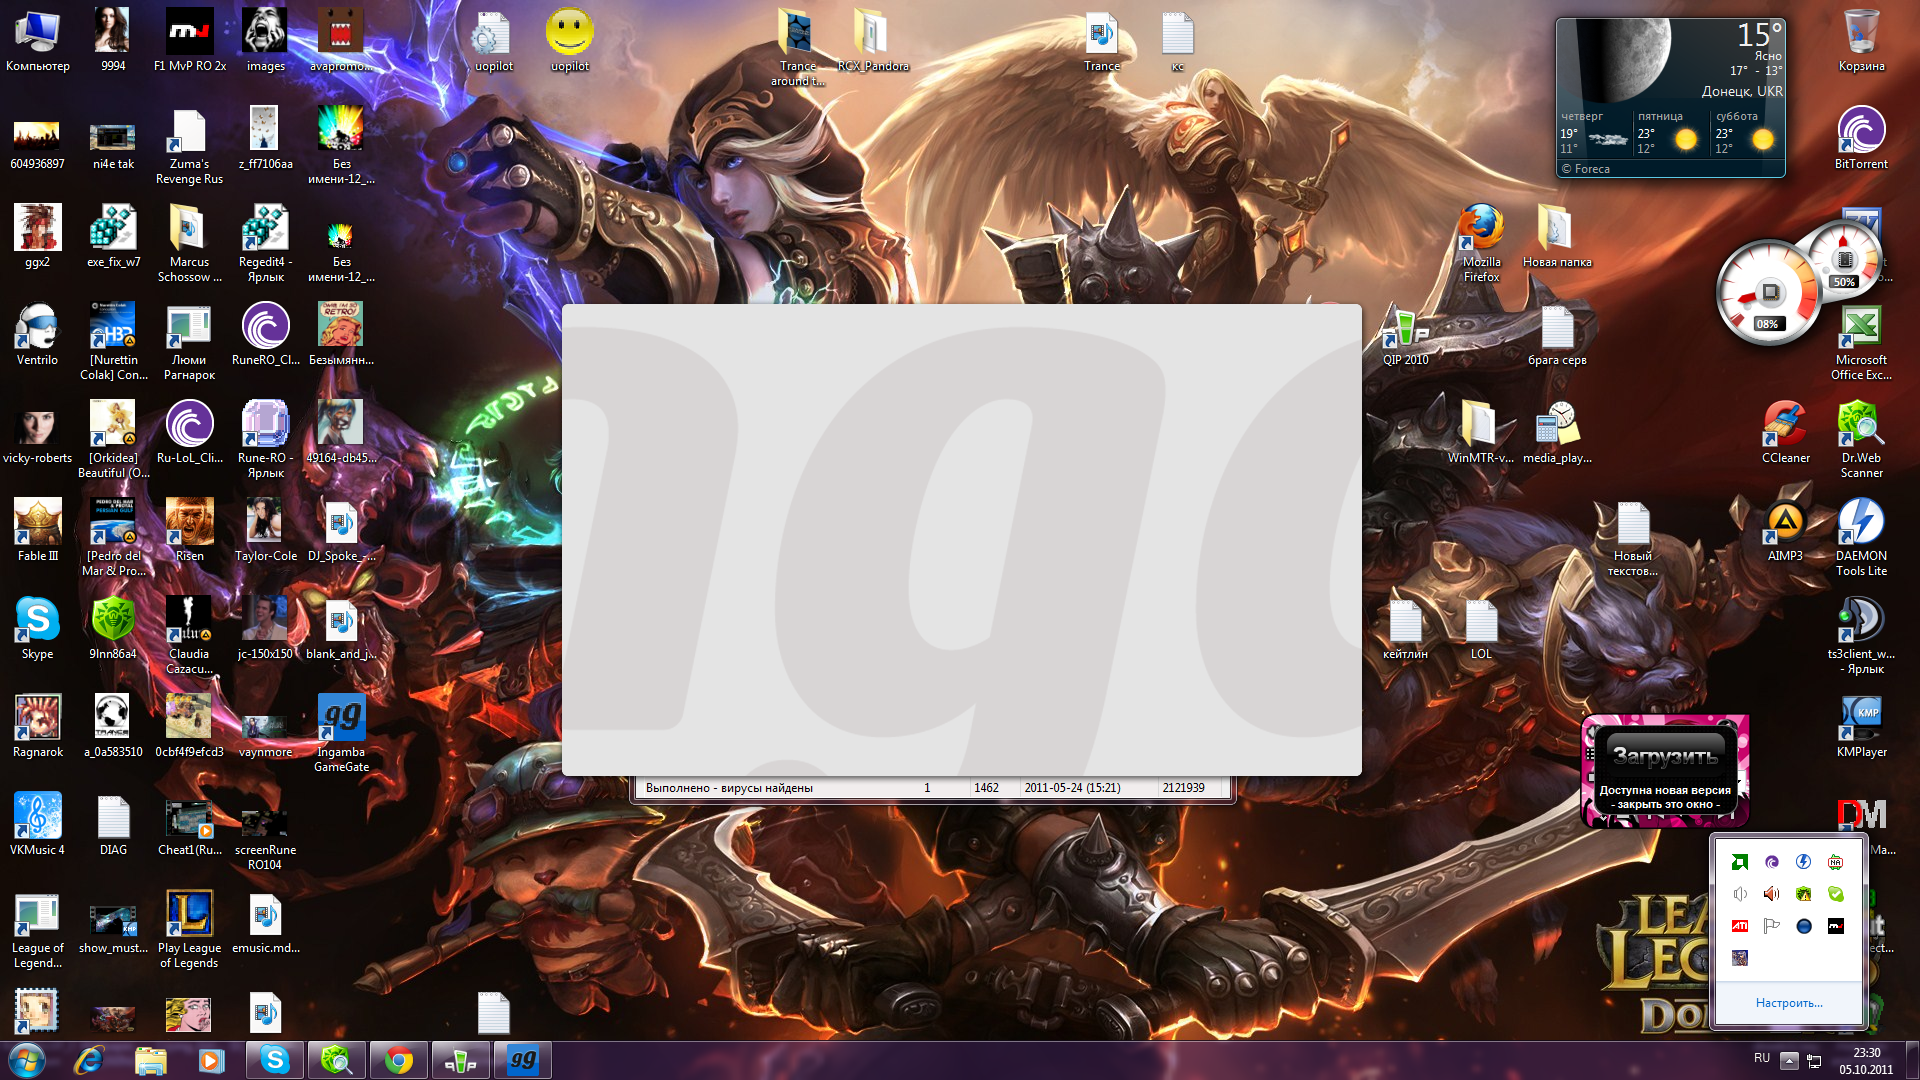Click the taskbar clock showing 23:30
The image size is (1920, 1080).
pos(1865,1060)
